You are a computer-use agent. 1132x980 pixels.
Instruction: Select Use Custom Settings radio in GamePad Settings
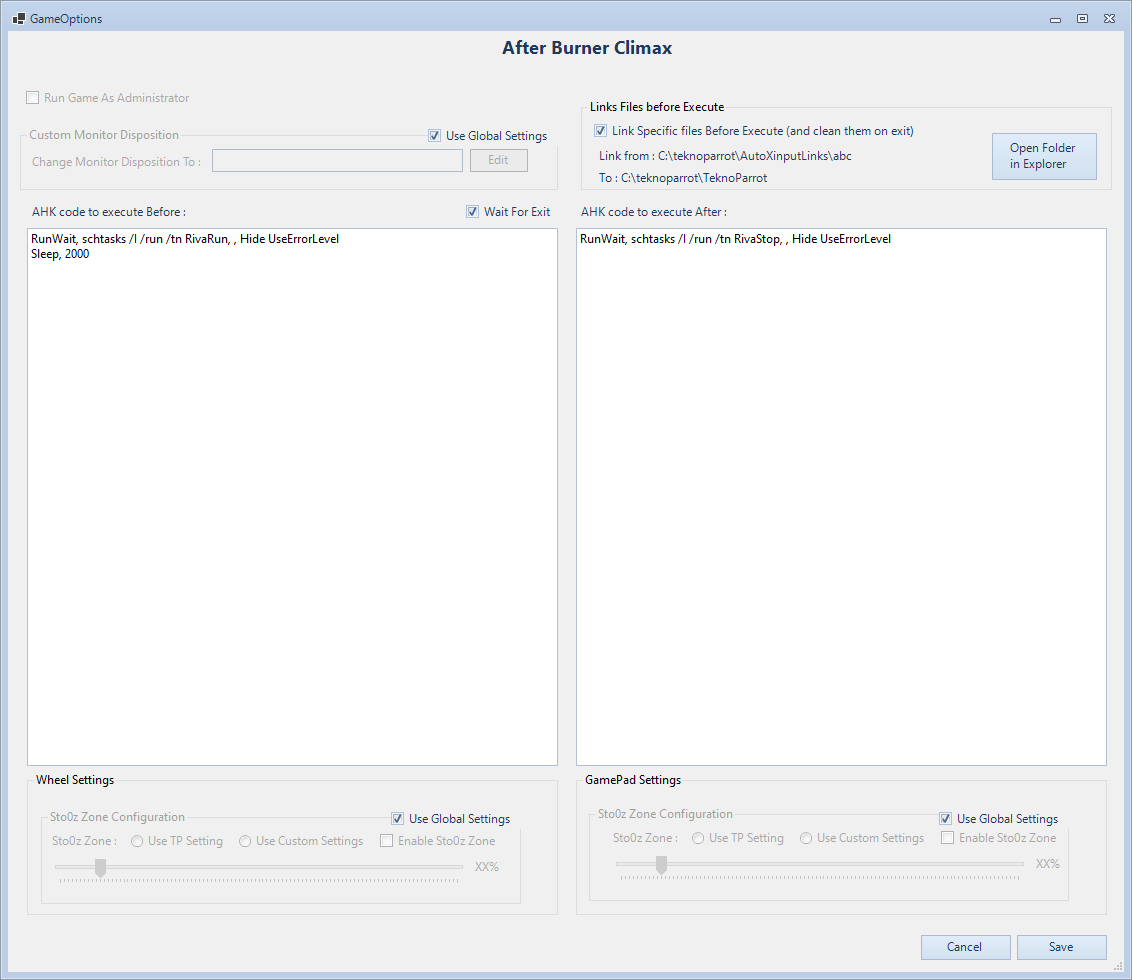click(x=806, y=838)
